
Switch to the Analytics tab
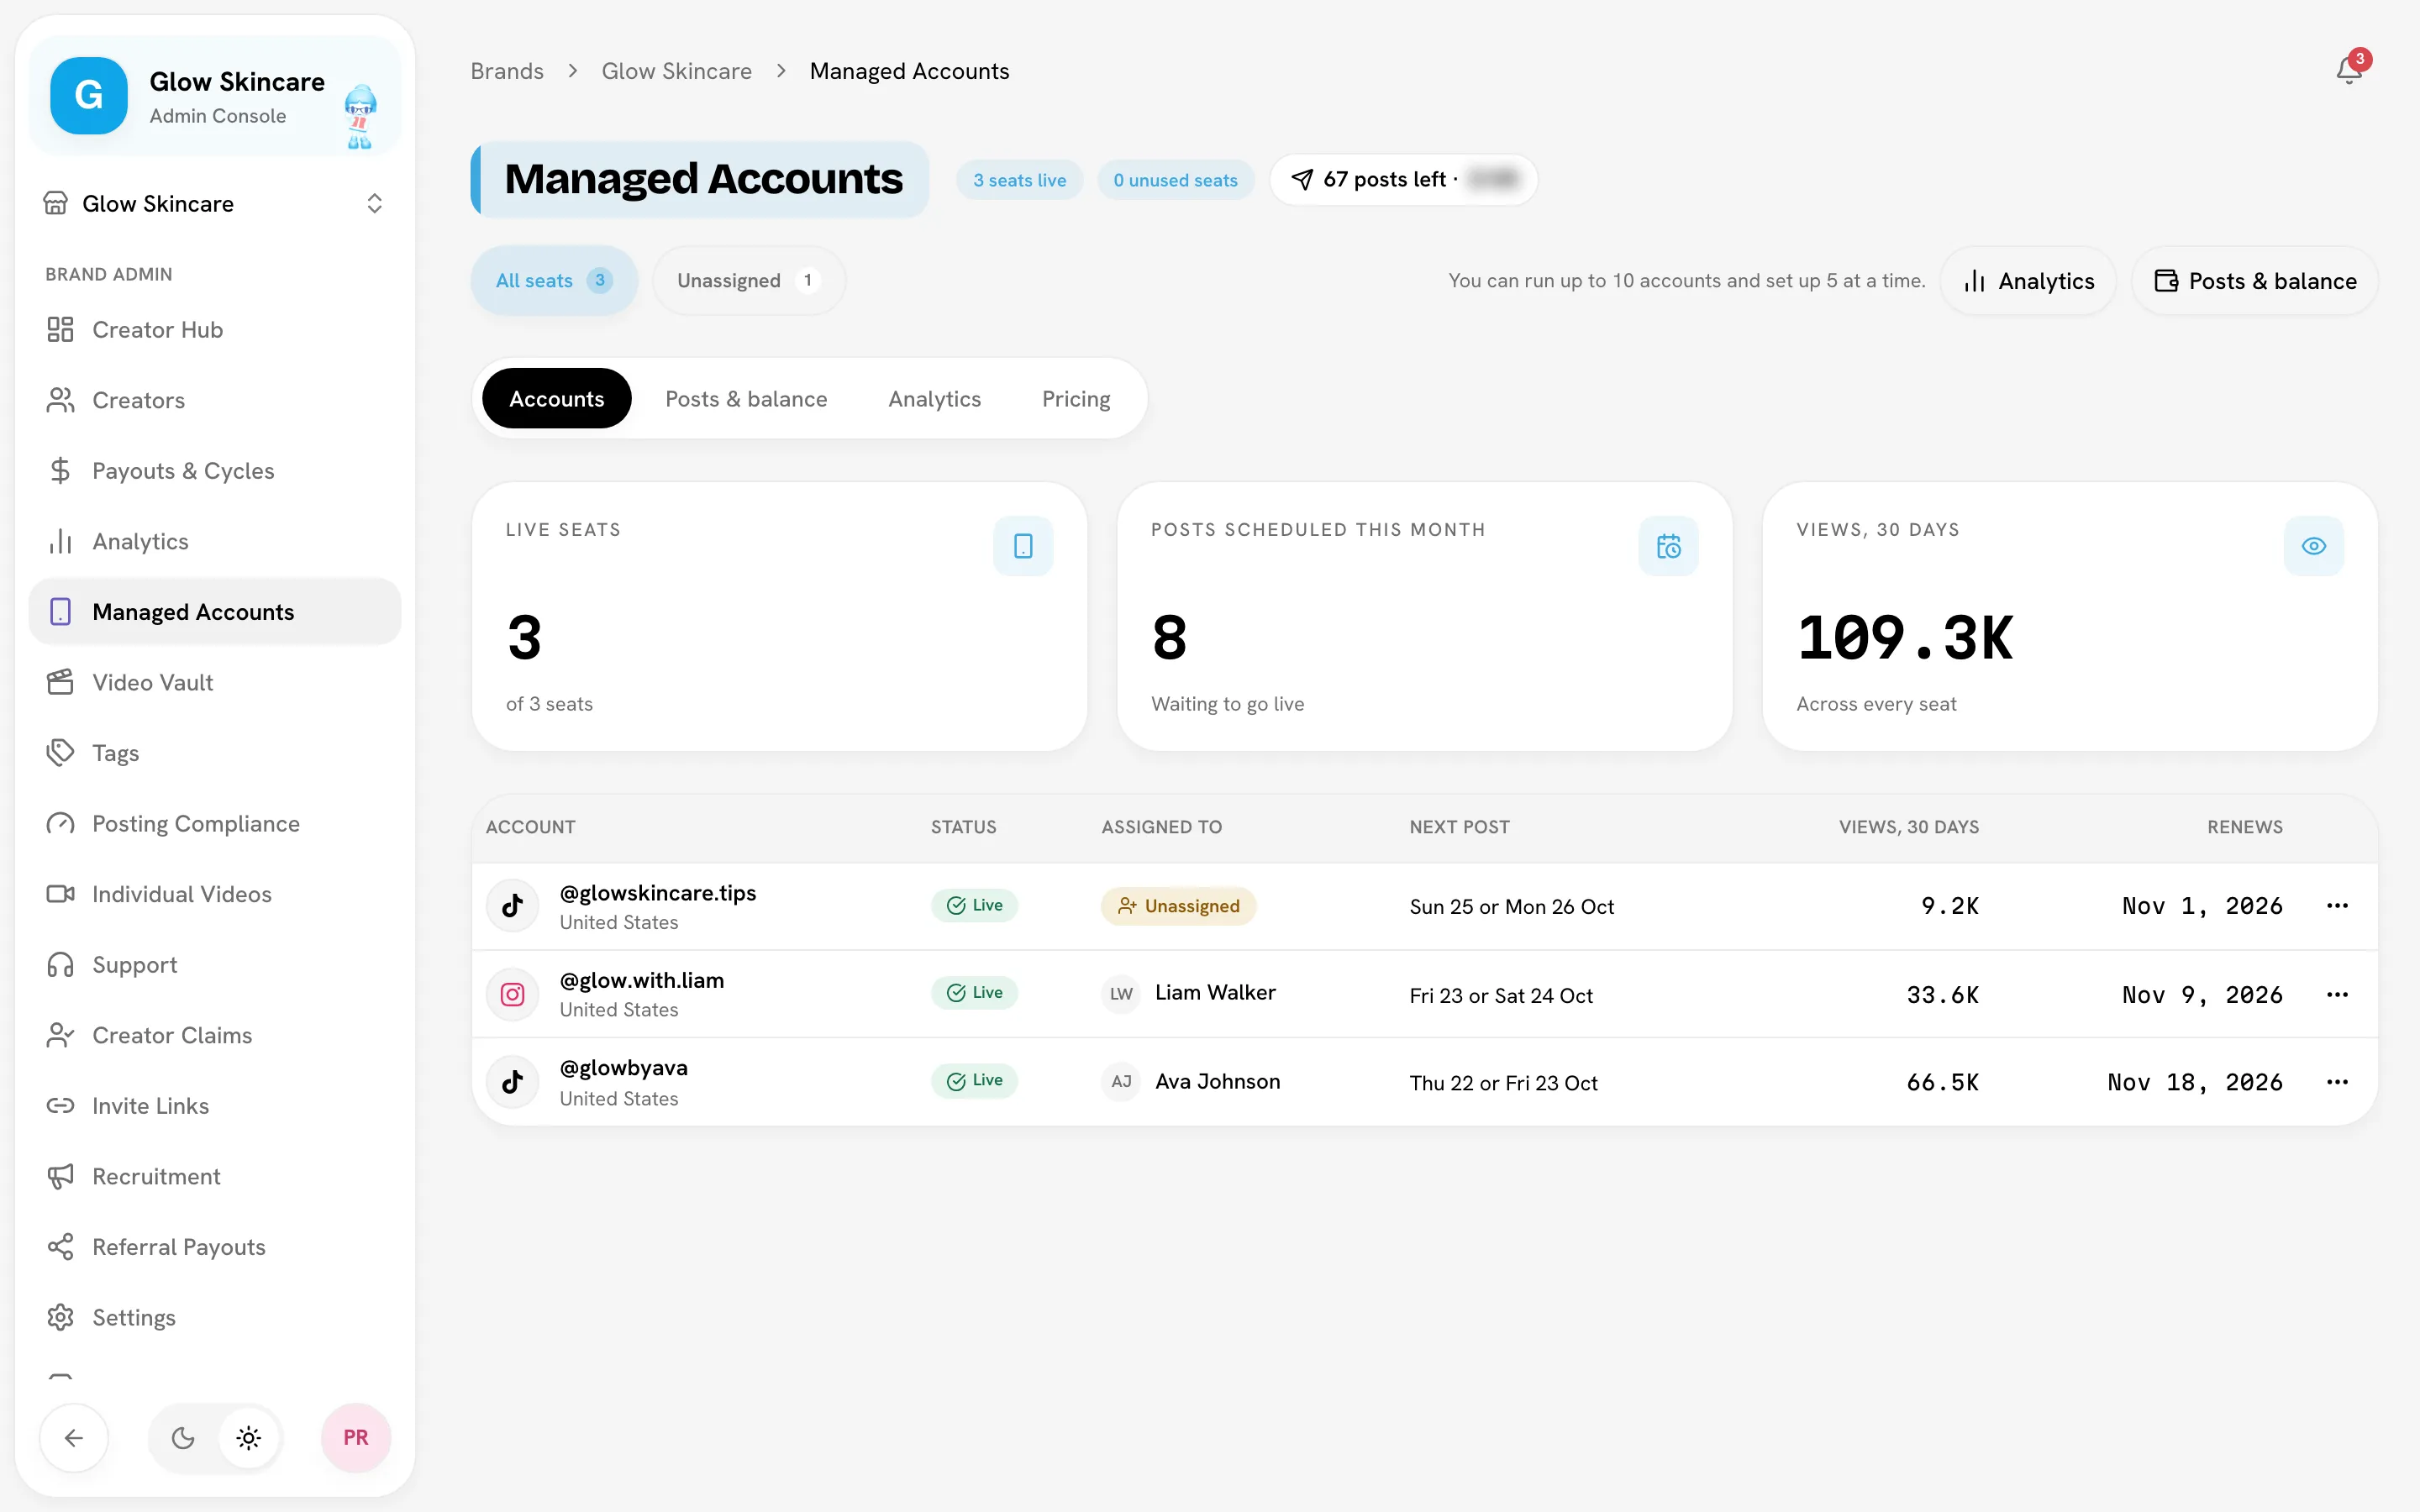point(935,399)
